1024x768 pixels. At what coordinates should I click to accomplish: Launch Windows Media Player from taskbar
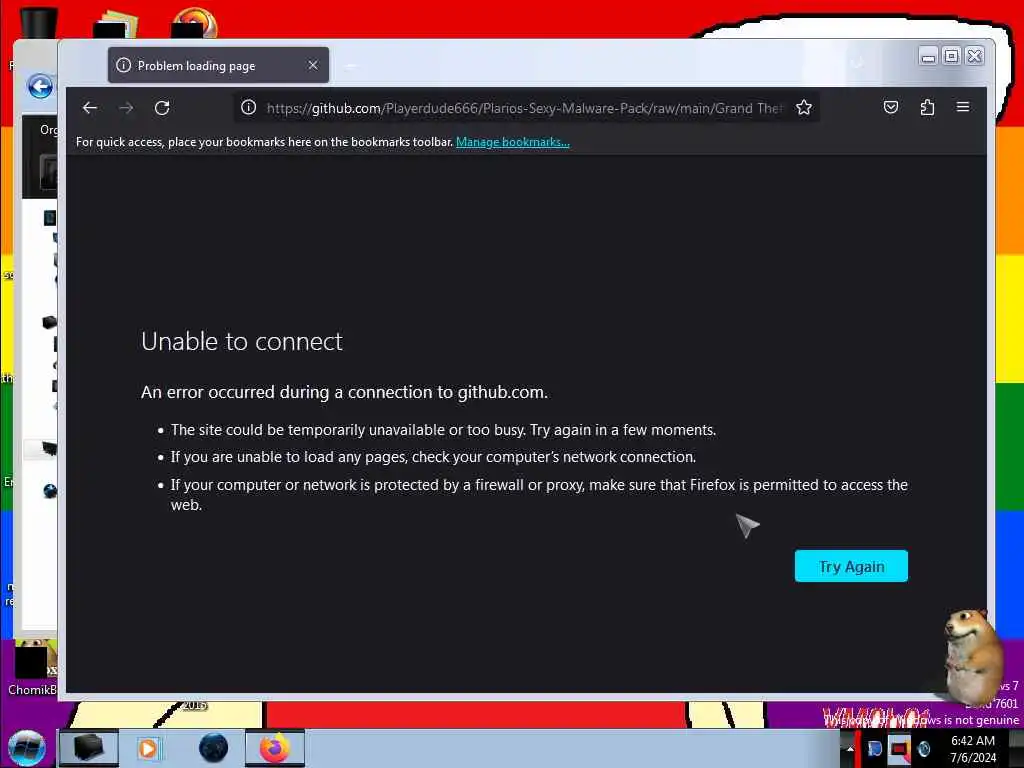pyautogui.click(x=148, y=748)
